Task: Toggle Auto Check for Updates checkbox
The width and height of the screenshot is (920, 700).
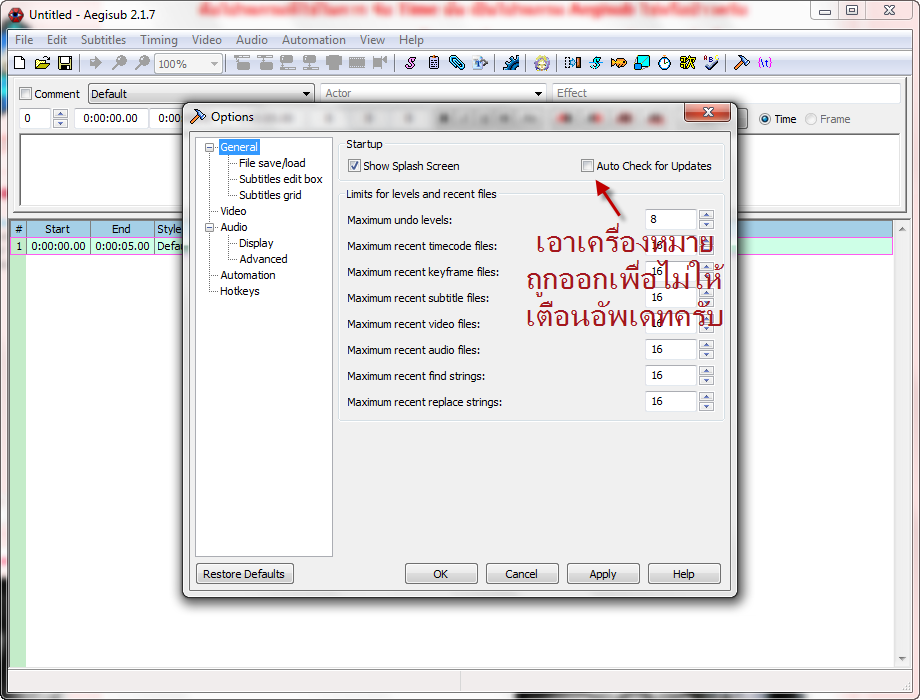Action: coord(587,166)
